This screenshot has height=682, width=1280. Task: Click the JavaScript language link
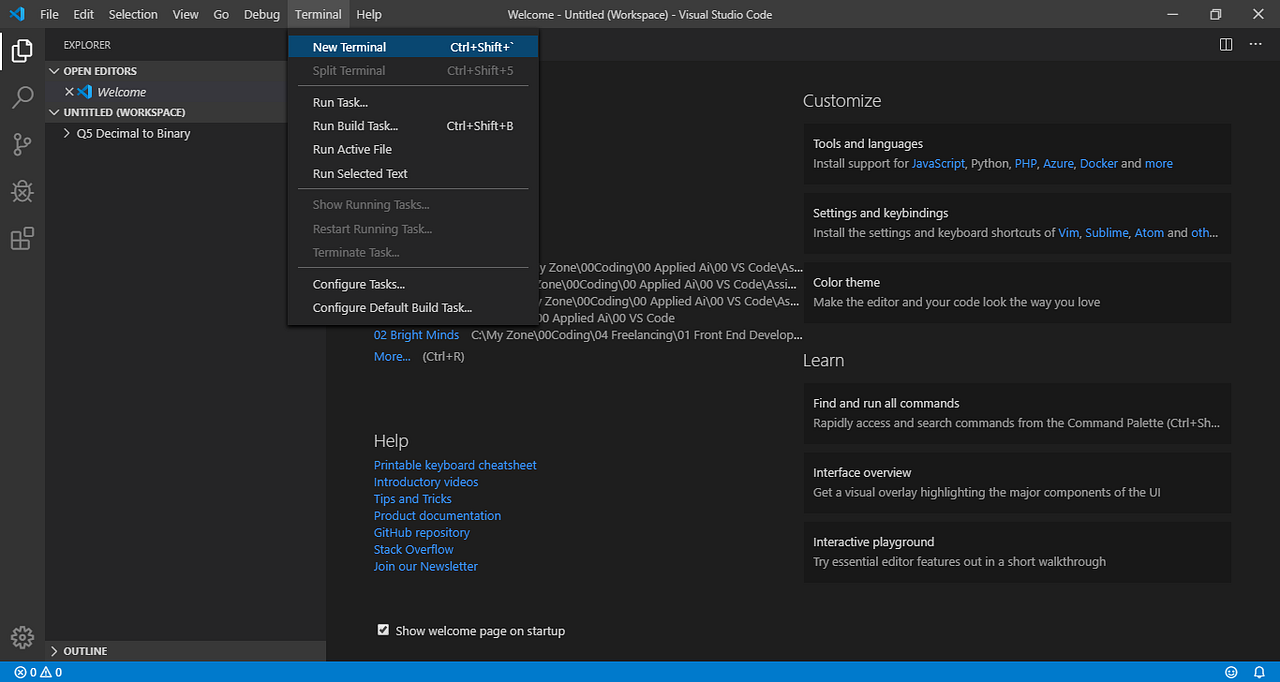938,163
